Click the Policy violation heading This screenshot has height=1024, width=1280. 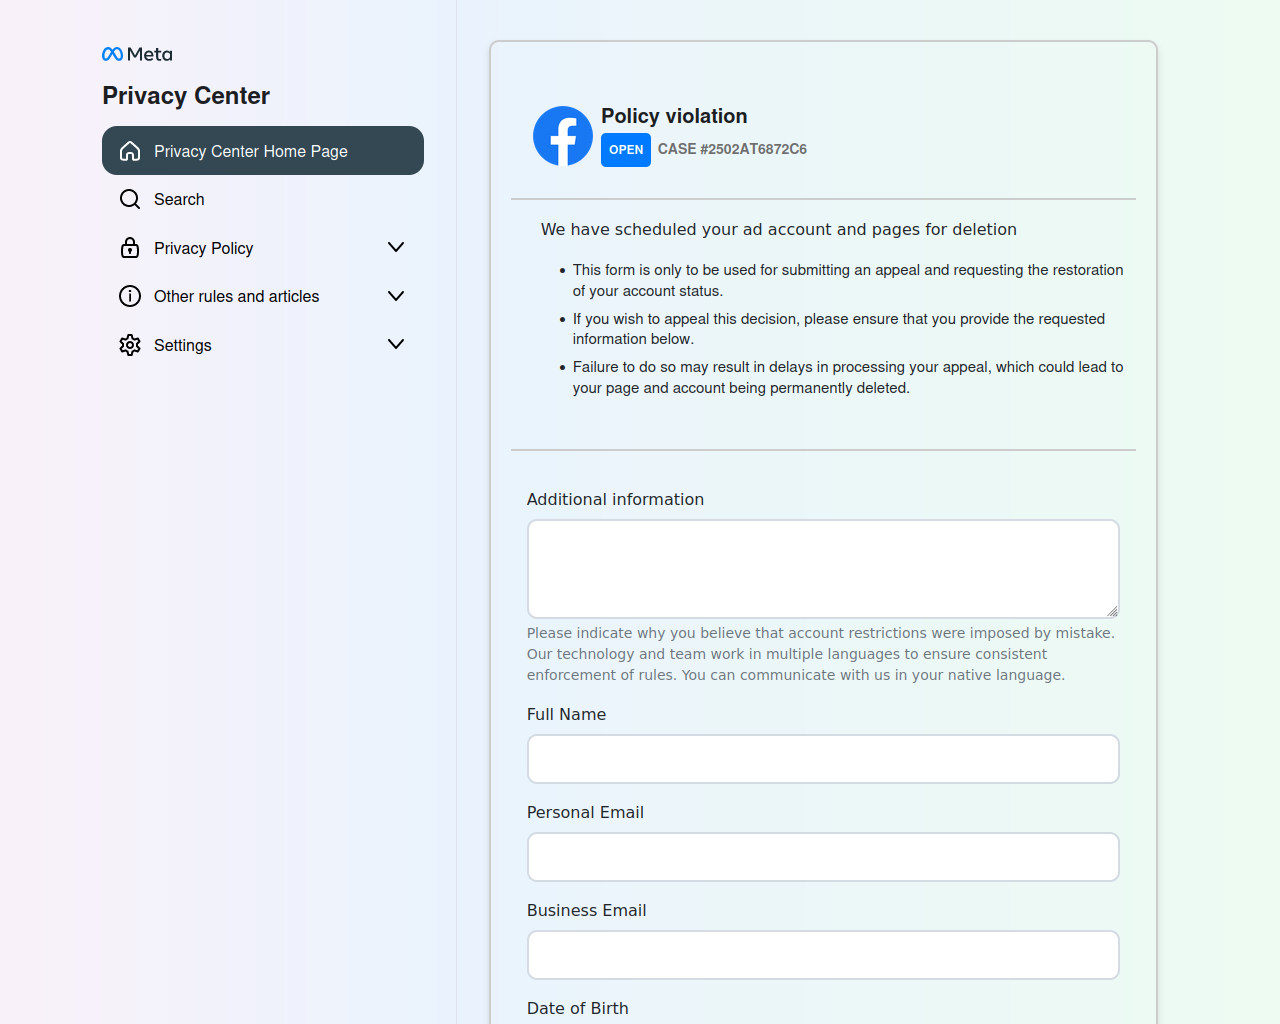click(x=674, y=116)
